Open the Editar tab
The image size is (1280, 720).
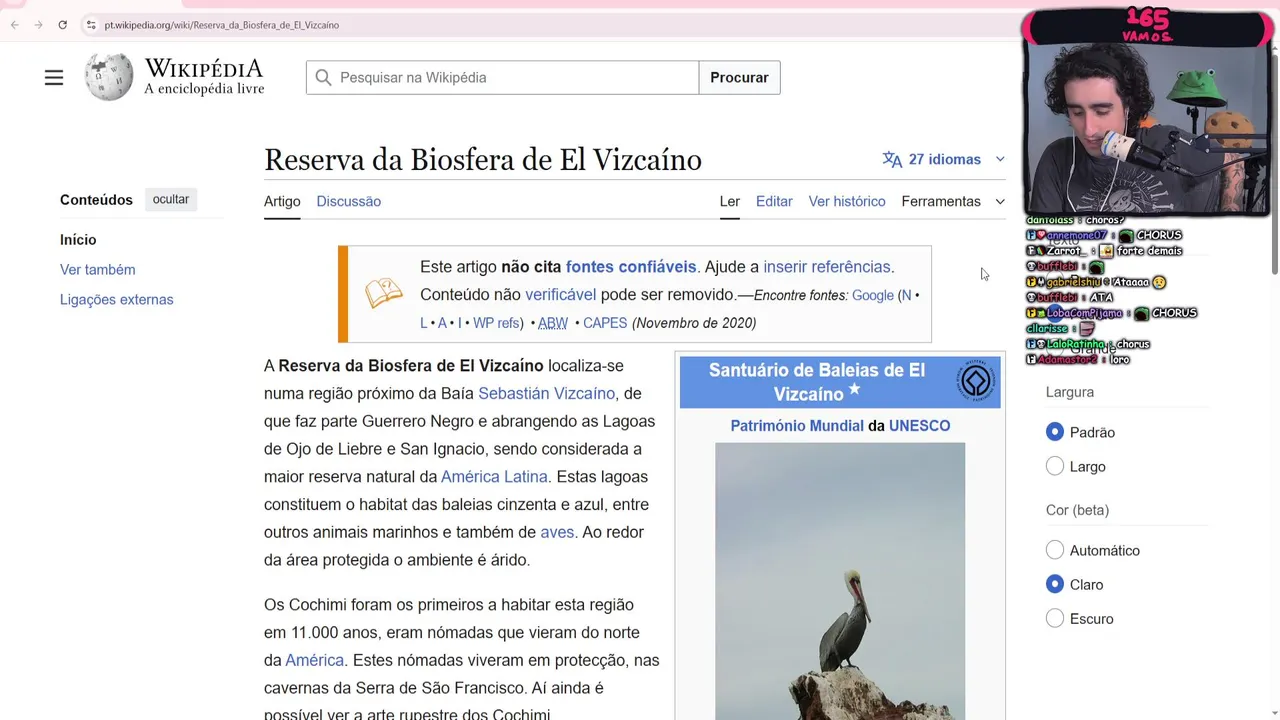[x=774, y=201]
